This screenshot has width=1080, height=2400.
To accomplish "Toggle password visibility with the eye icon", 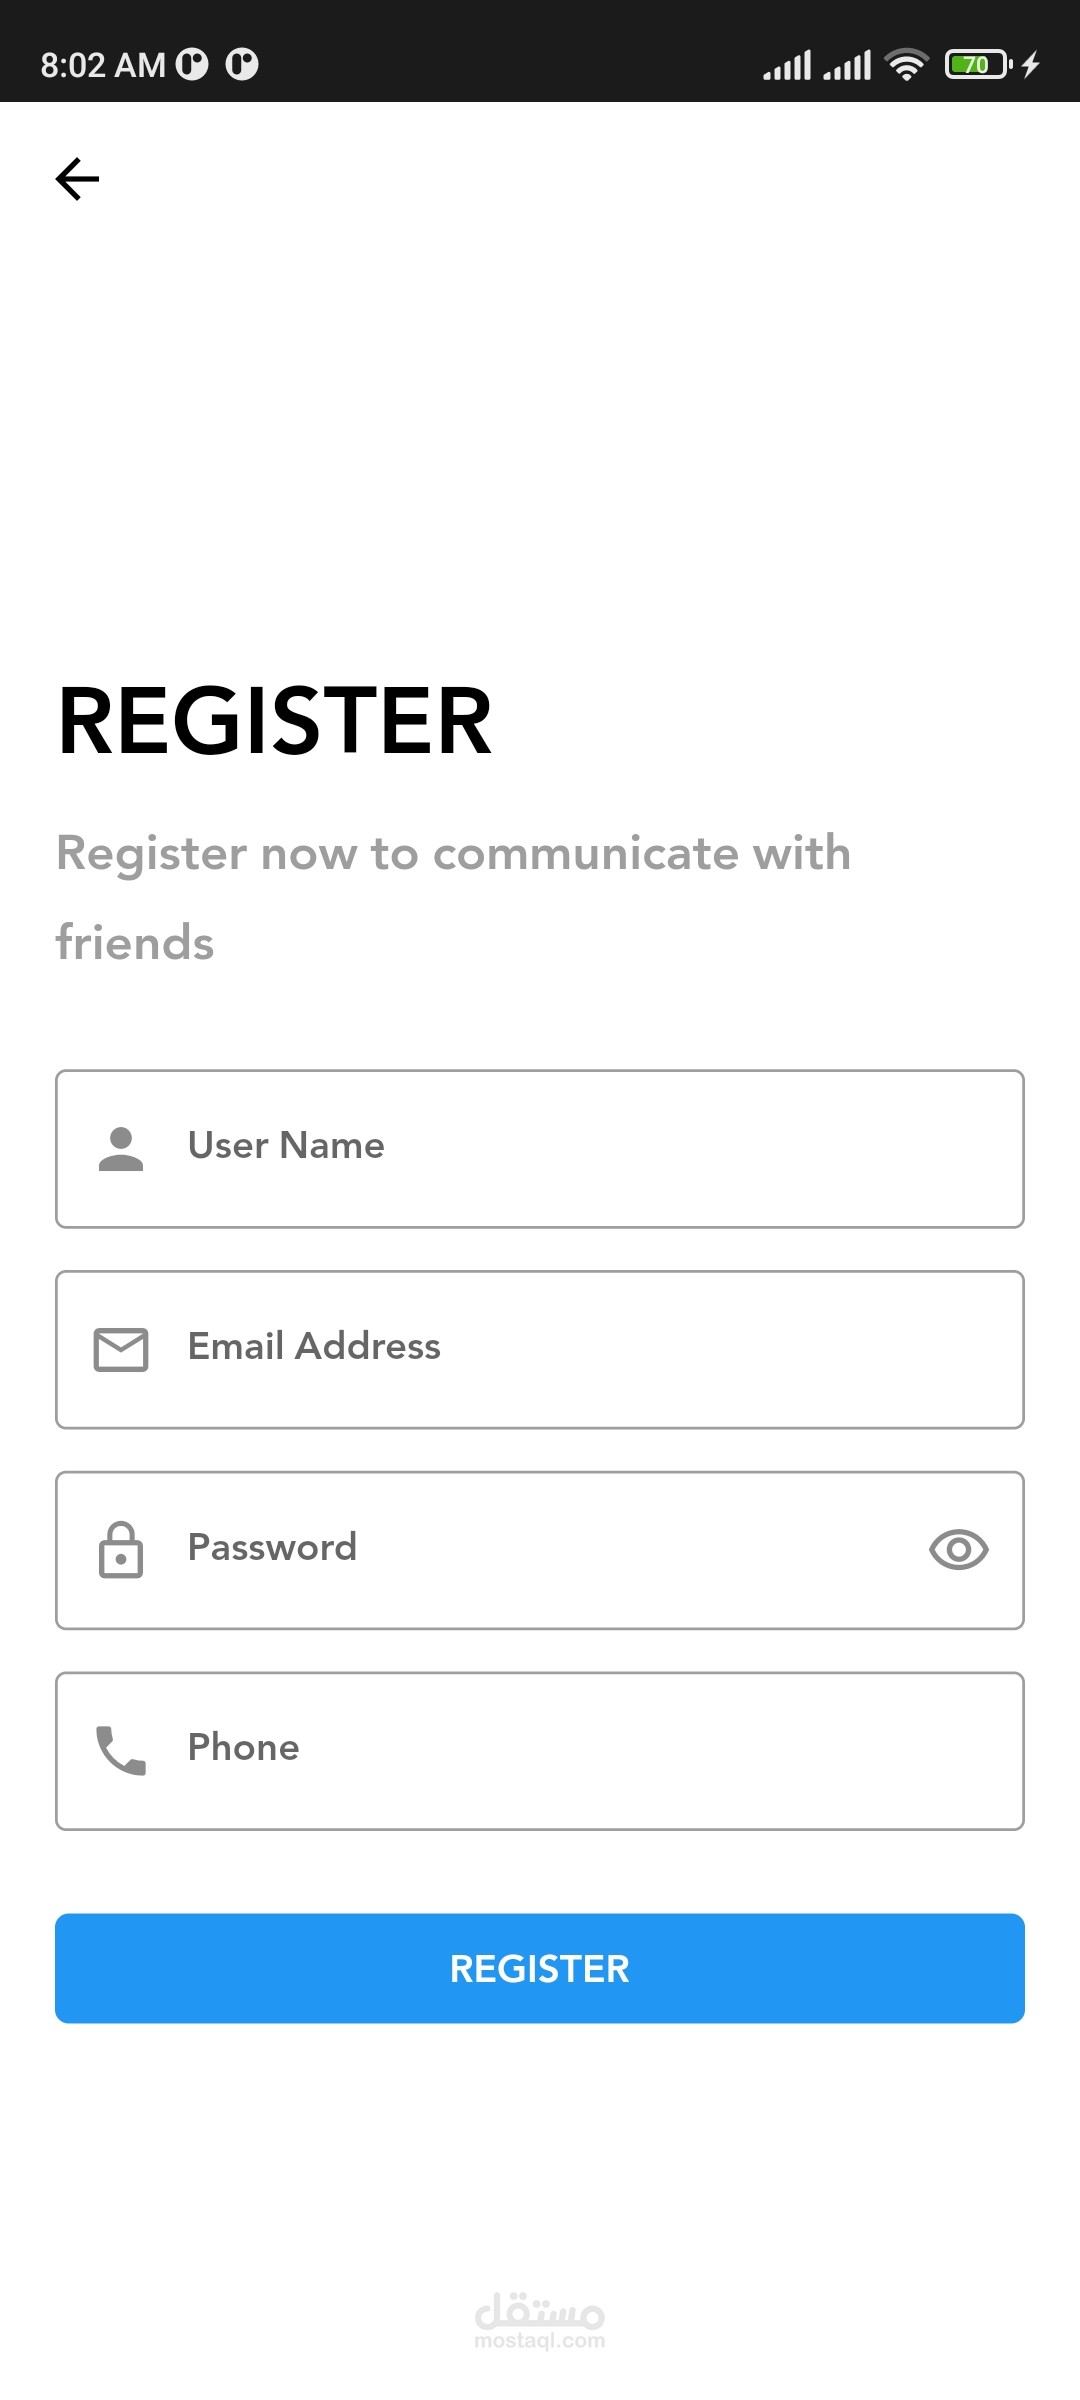I will point(958,1550).
